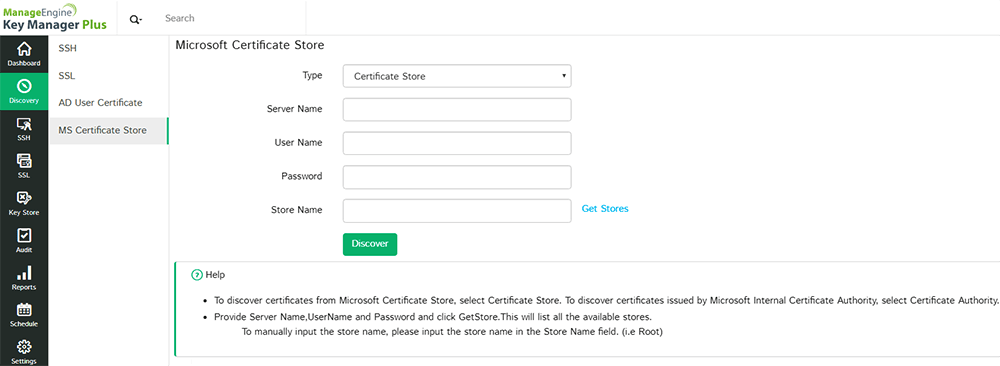Viewport: 1000px width, 366px height.
Task: Open the Schedule section
Action: click(24, 315)
